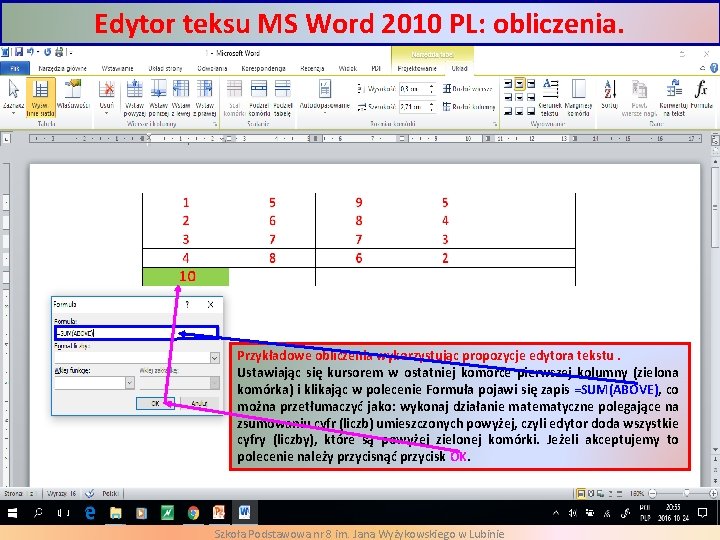Click Save icon in quick access toolbar
720x540 pixels.
19,52
